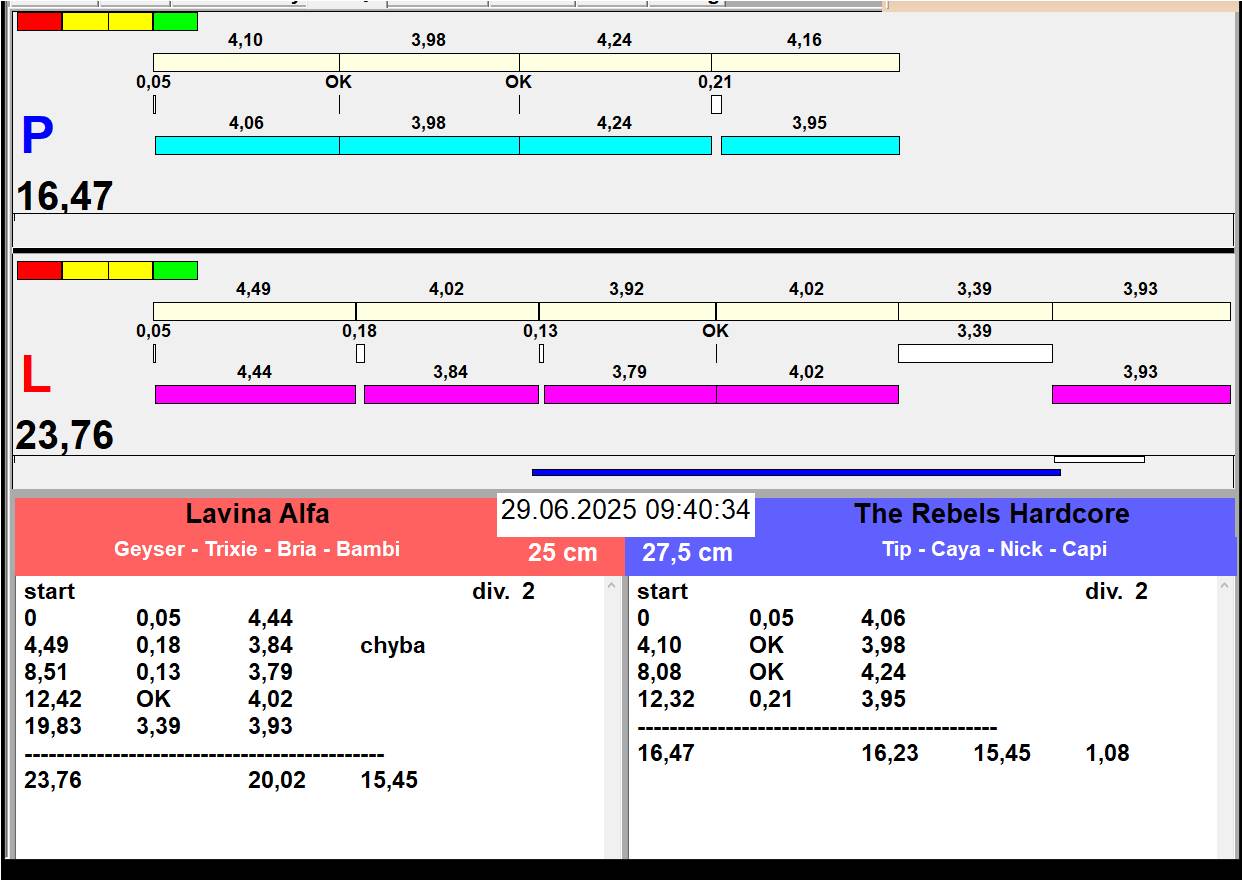The width and height of the screenshot is (1242, 880).
Task: Click the 0,18 changeover value in lane L timeline
Action: (360, 331)
